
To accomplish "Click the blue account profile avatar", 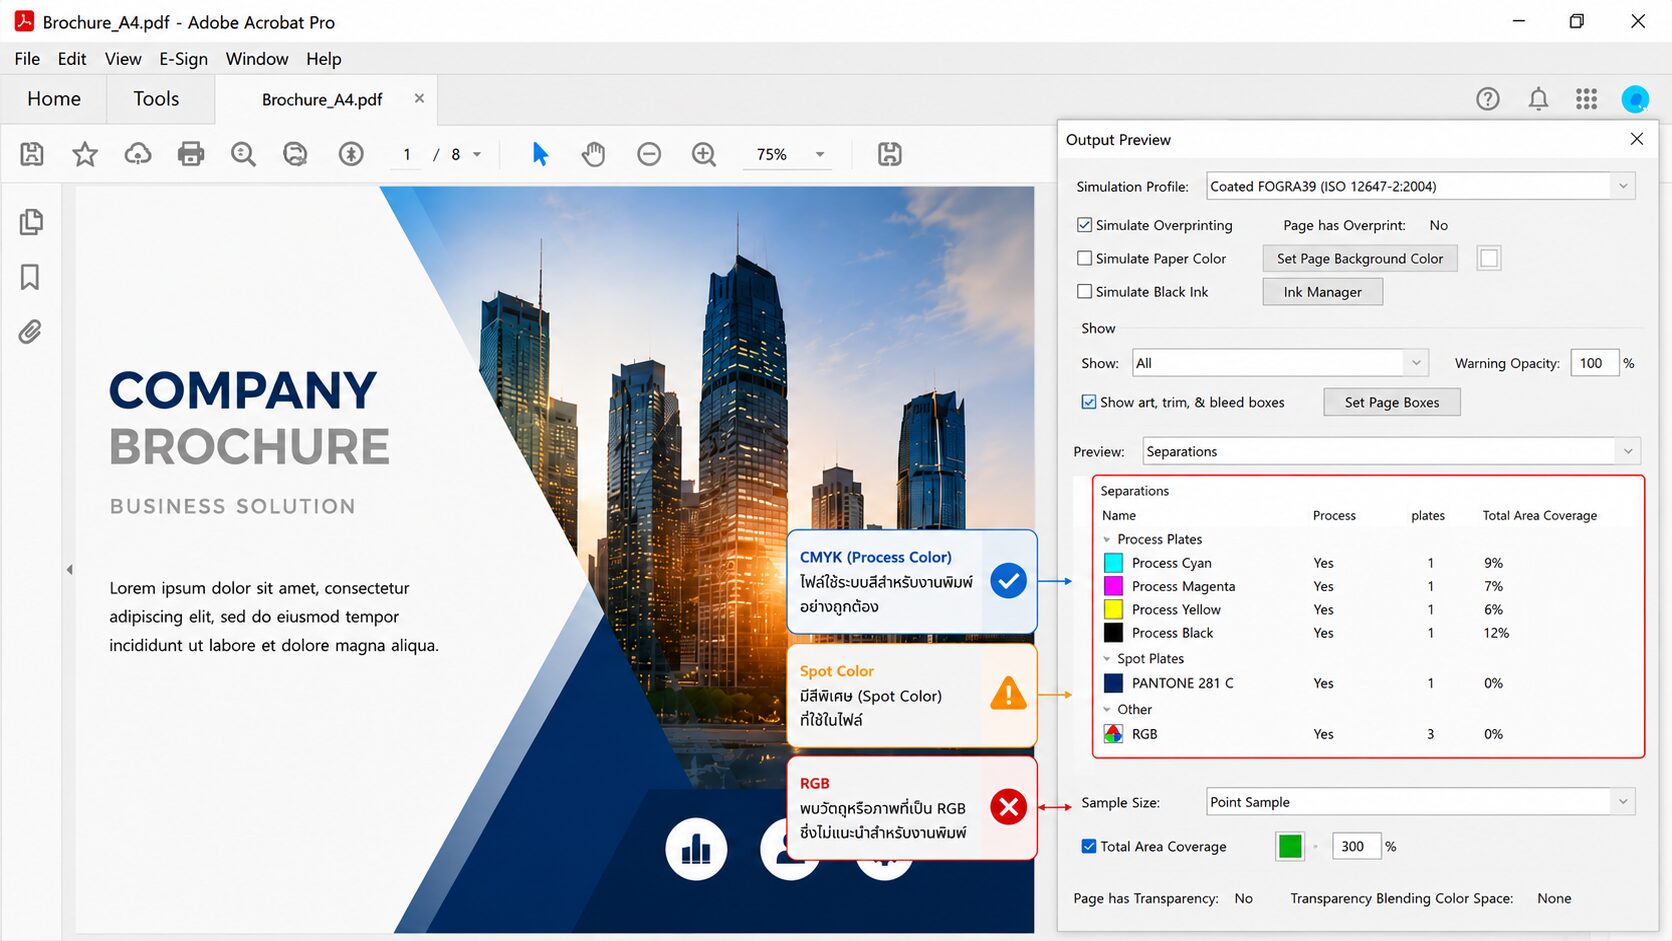I will [x=1635, y=99].
